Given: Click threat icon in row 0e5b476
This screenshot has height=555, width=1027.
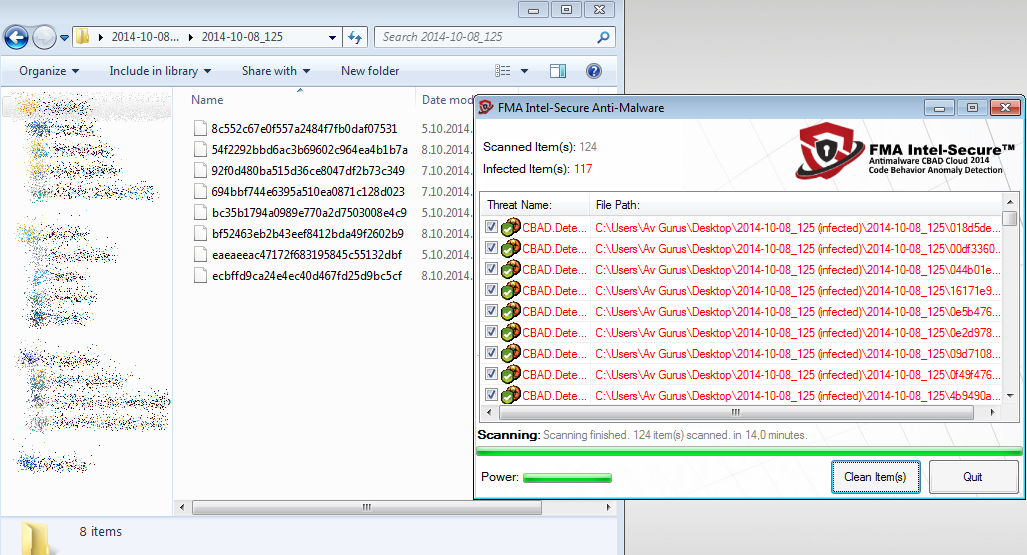Looking at the screenshot, I should [x=511, y=311].
